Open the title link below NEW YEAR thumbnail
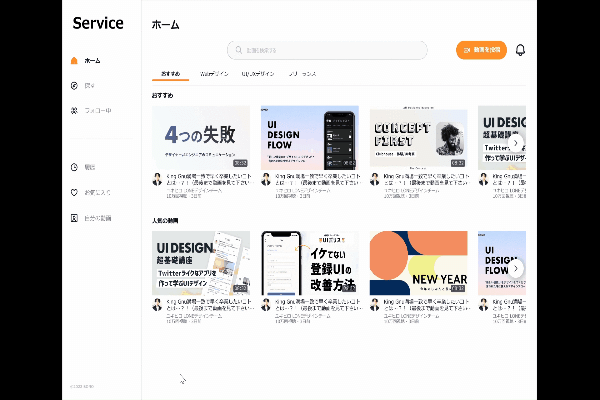The height and width of the screenshot is (400, 600). tap(427, 305)
